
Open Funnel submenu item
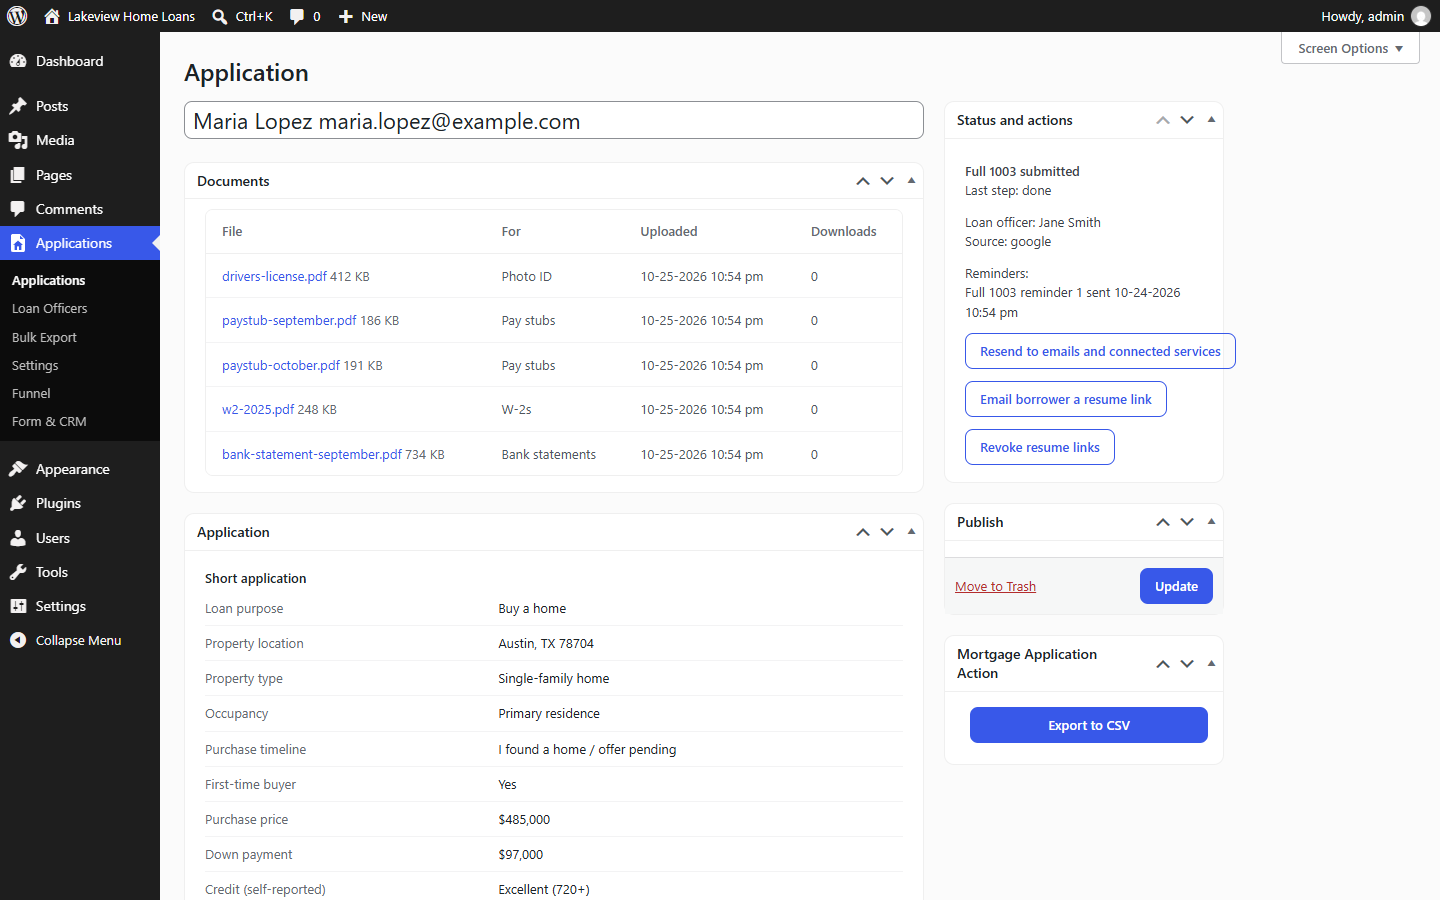80,394
